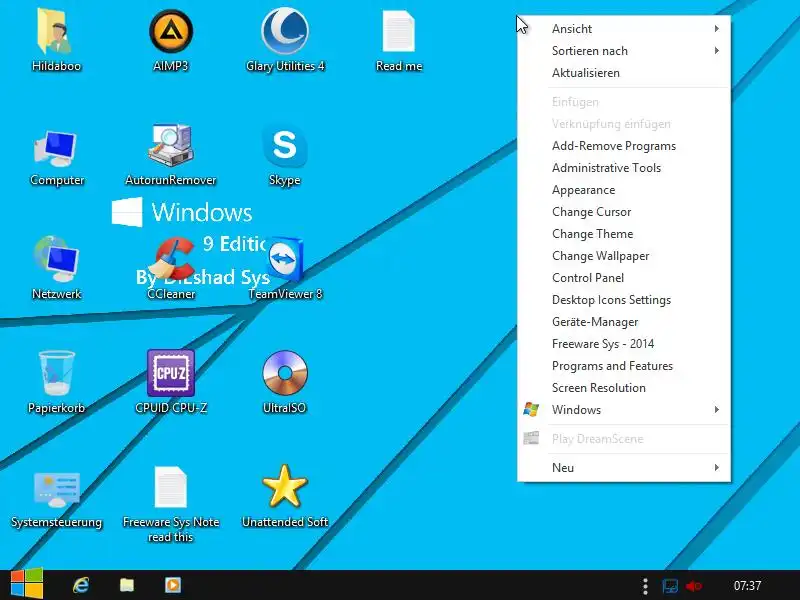Open Geräte-Manager from context menu
Viewport: 800px width, 600px height.
click(623, 322)
